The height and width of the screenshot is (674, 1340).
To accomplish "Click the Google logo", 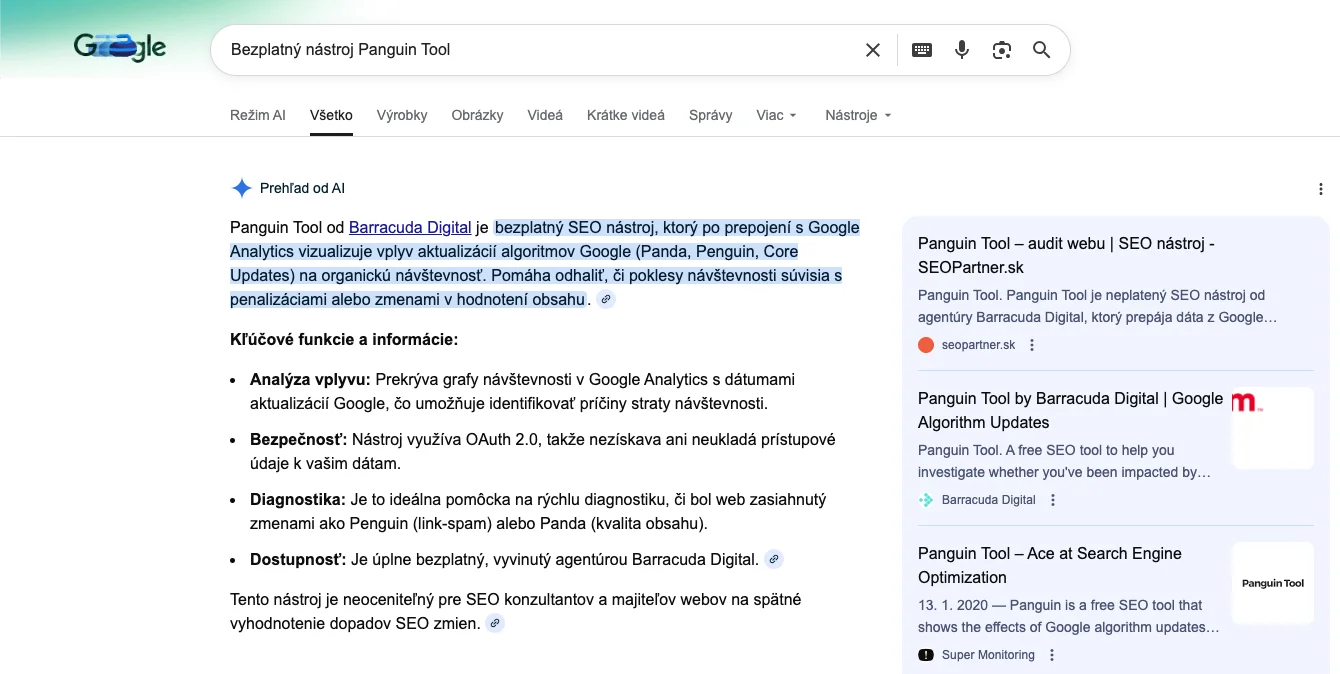I will click(120, 47).
